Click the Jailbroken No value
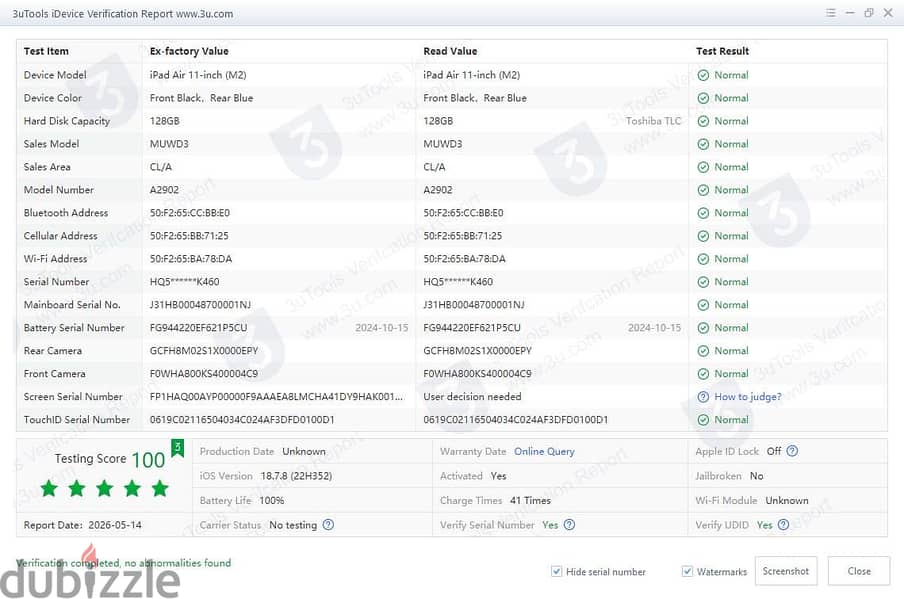The width and height of the screenshot is (904, 599). click(756, 476)
